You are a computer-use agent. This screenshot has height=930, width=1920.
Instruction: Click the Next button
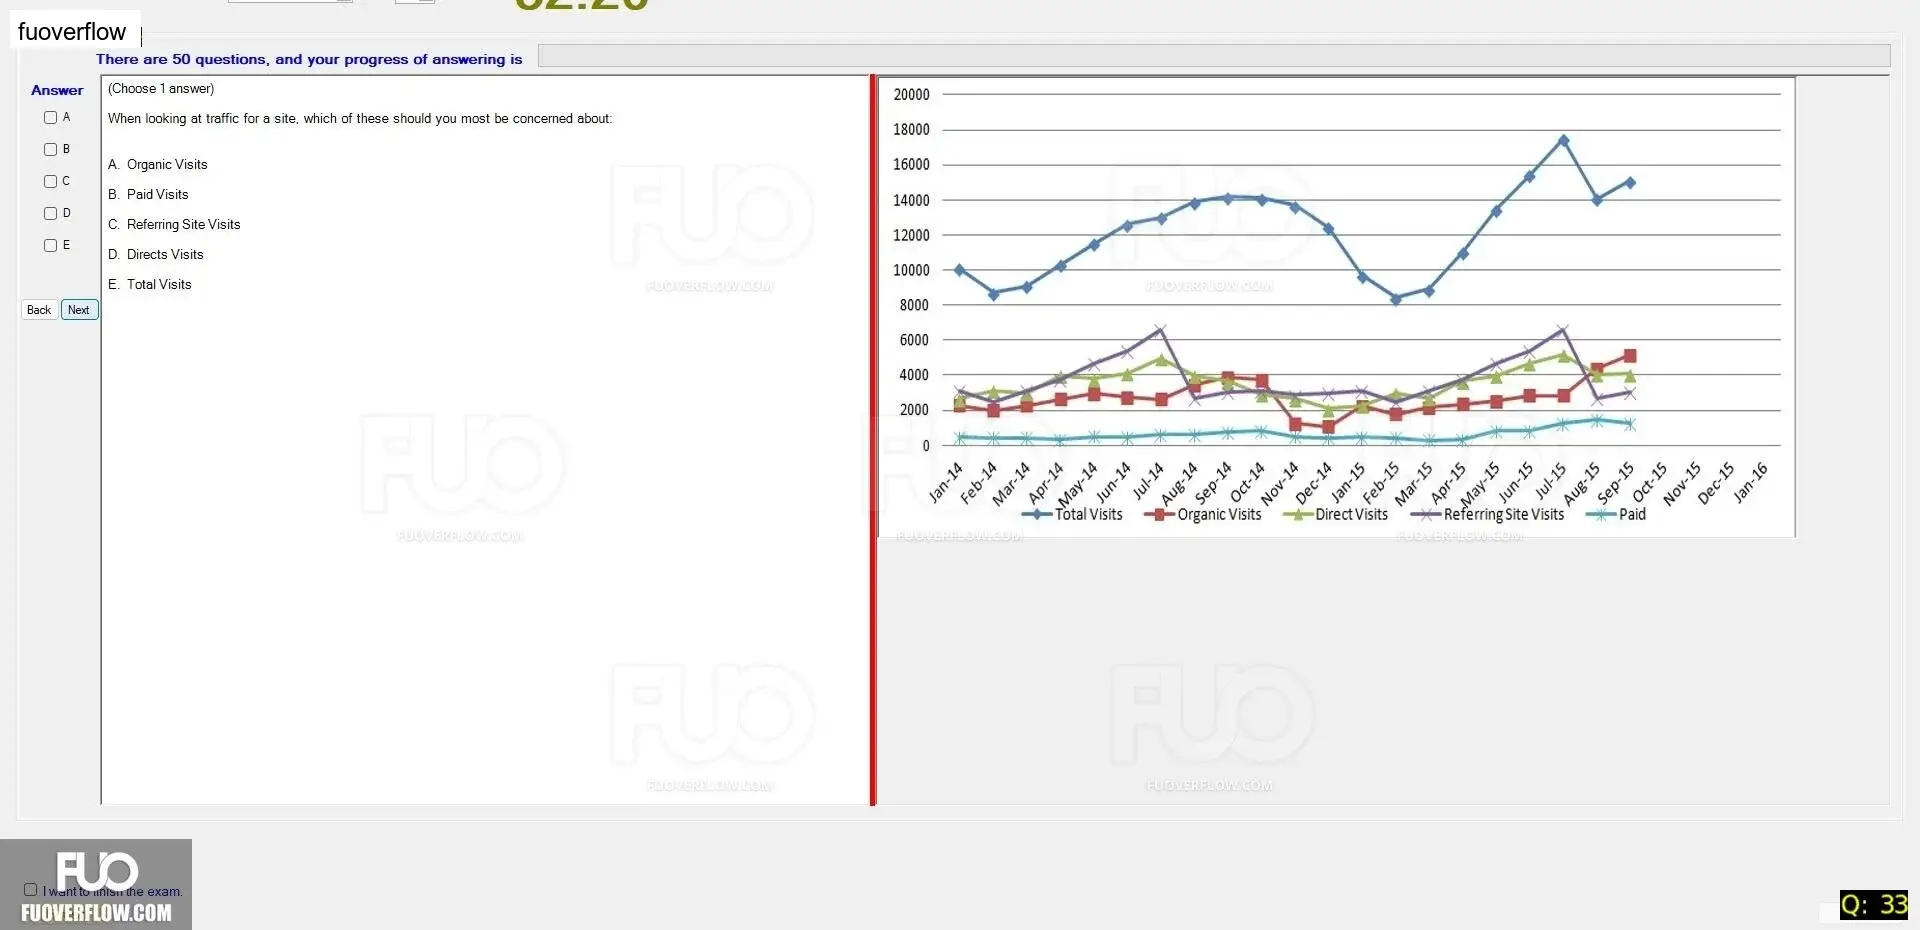[x=79, y=310]
